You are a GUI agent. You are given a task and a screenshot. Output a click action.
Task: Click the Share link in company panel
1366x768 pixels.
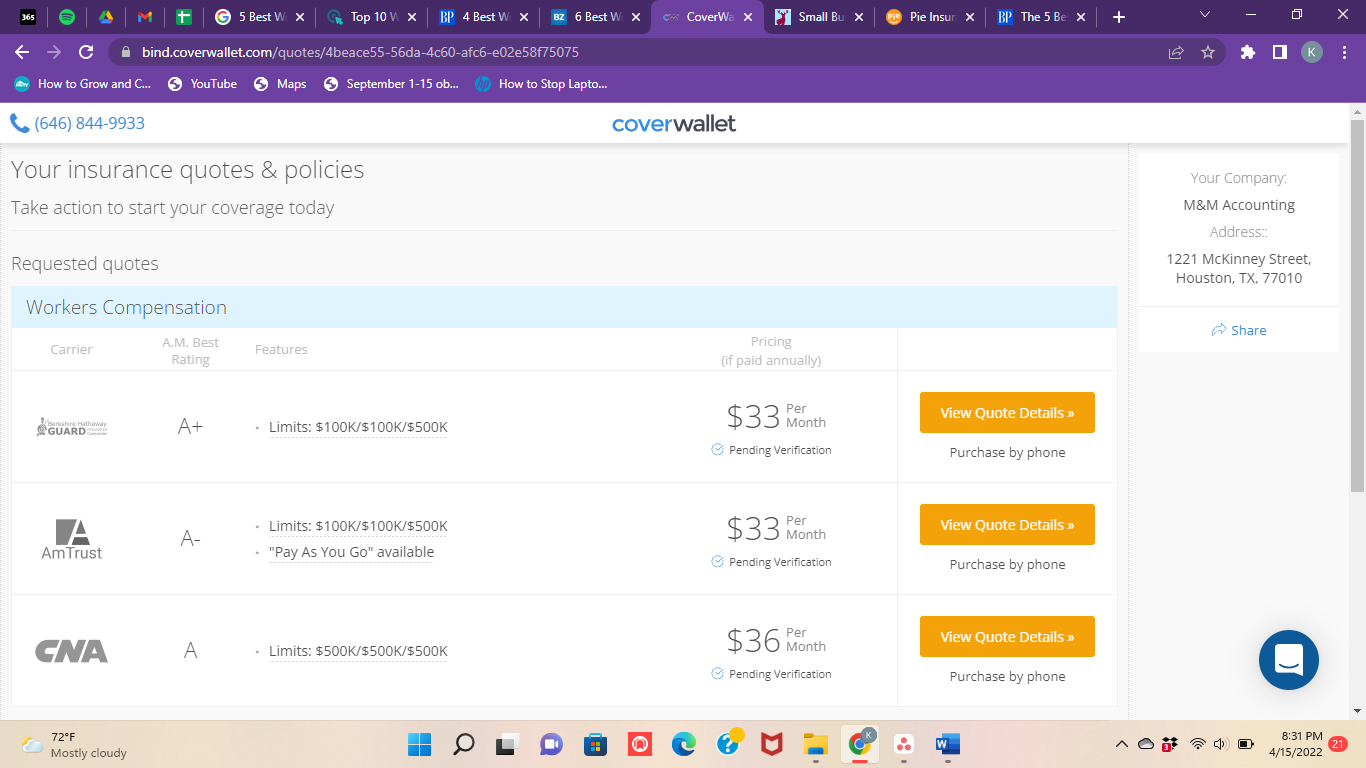pos(1238,330)
